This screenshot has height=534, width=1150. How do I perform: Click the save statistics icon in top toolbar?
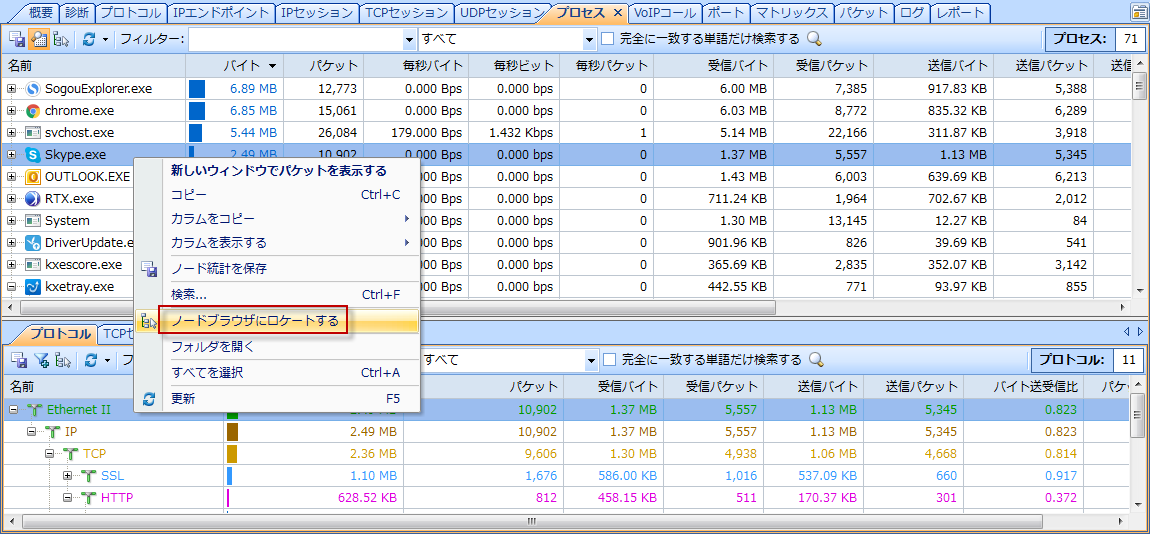click(x=17, y=39)
